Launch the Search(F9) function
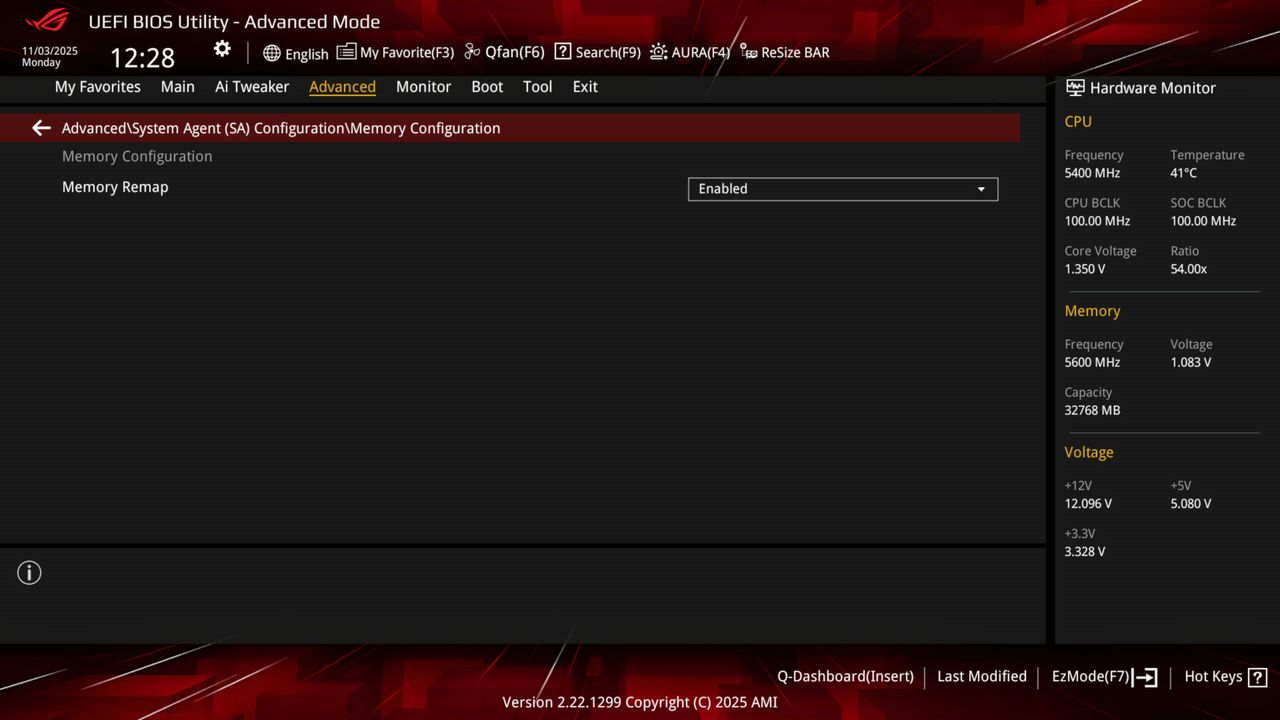 click(597, 52)
